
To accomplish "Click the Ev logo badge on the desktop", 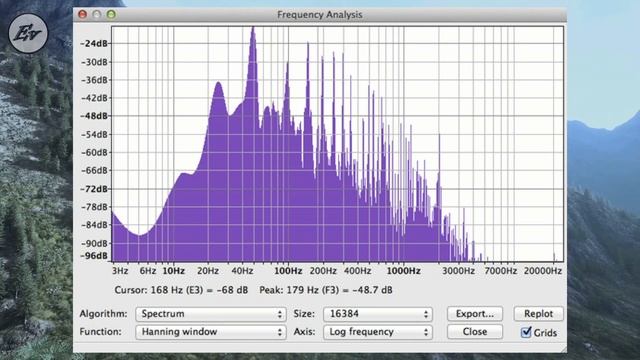I will click(28, 33).
